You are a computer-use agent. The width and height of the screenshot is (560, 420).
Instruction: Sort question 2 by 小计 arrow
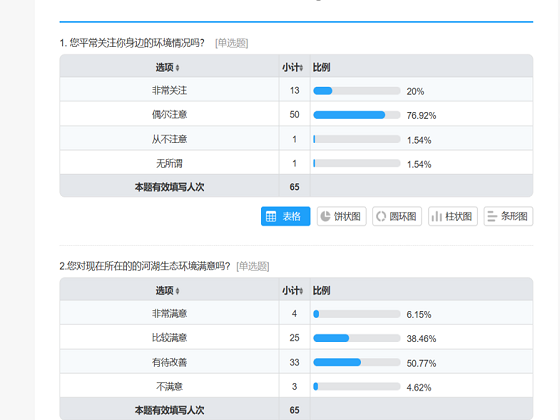pyautogui.click(x=301, y=291)
